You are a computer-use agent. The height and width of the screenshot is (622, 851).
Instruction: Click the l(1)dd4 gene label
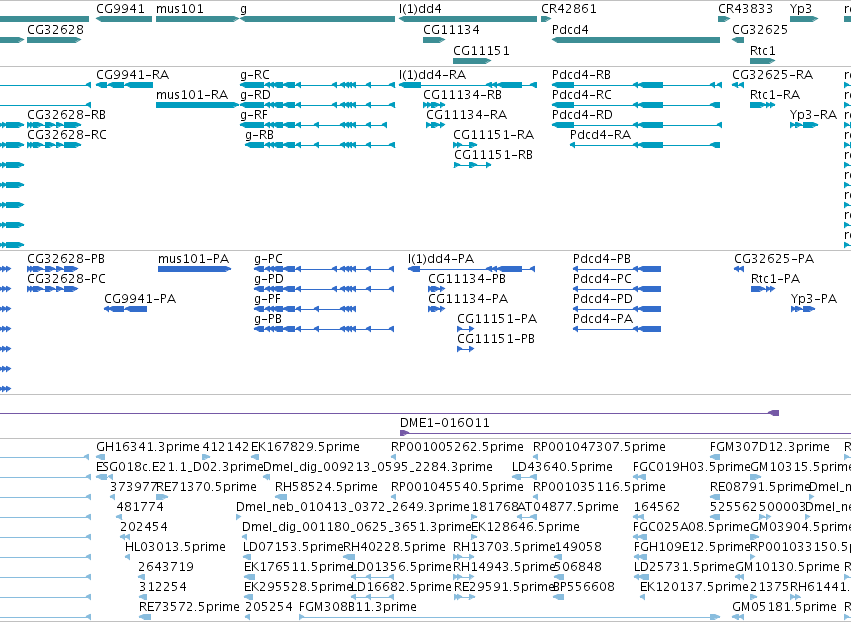coord(420,9)
